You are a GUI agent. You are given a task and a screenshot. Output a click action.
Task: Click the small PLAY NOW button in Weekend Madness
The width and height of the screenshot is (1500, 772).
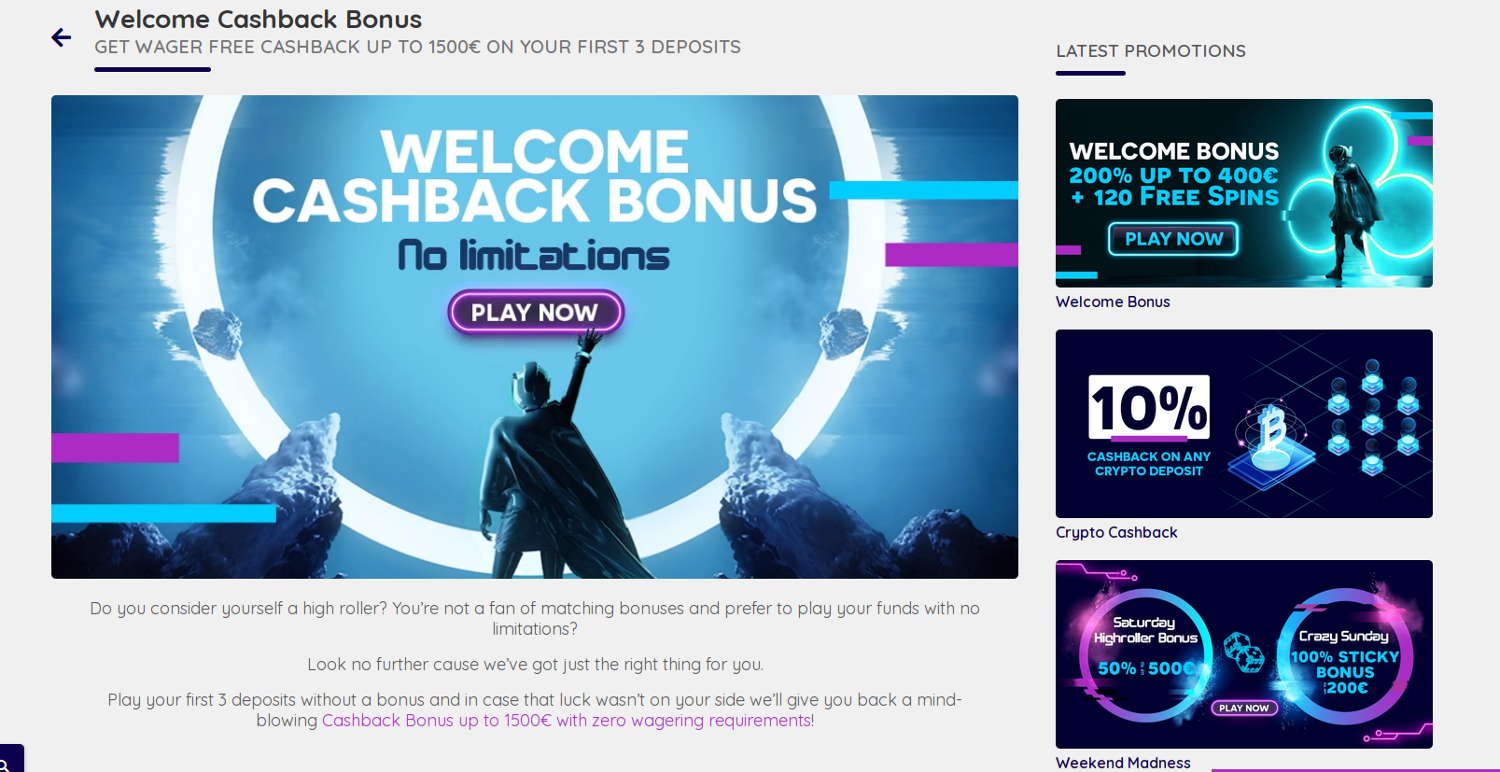click(1244, 708)
